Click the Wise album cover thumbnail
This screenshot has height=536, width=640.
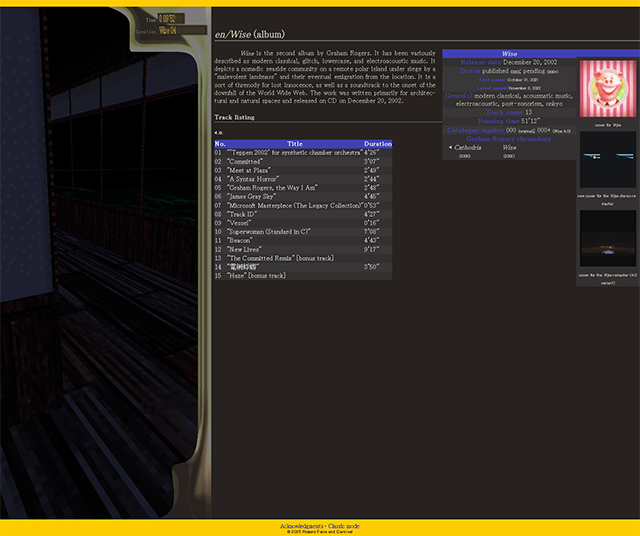[x=608, y=88]
